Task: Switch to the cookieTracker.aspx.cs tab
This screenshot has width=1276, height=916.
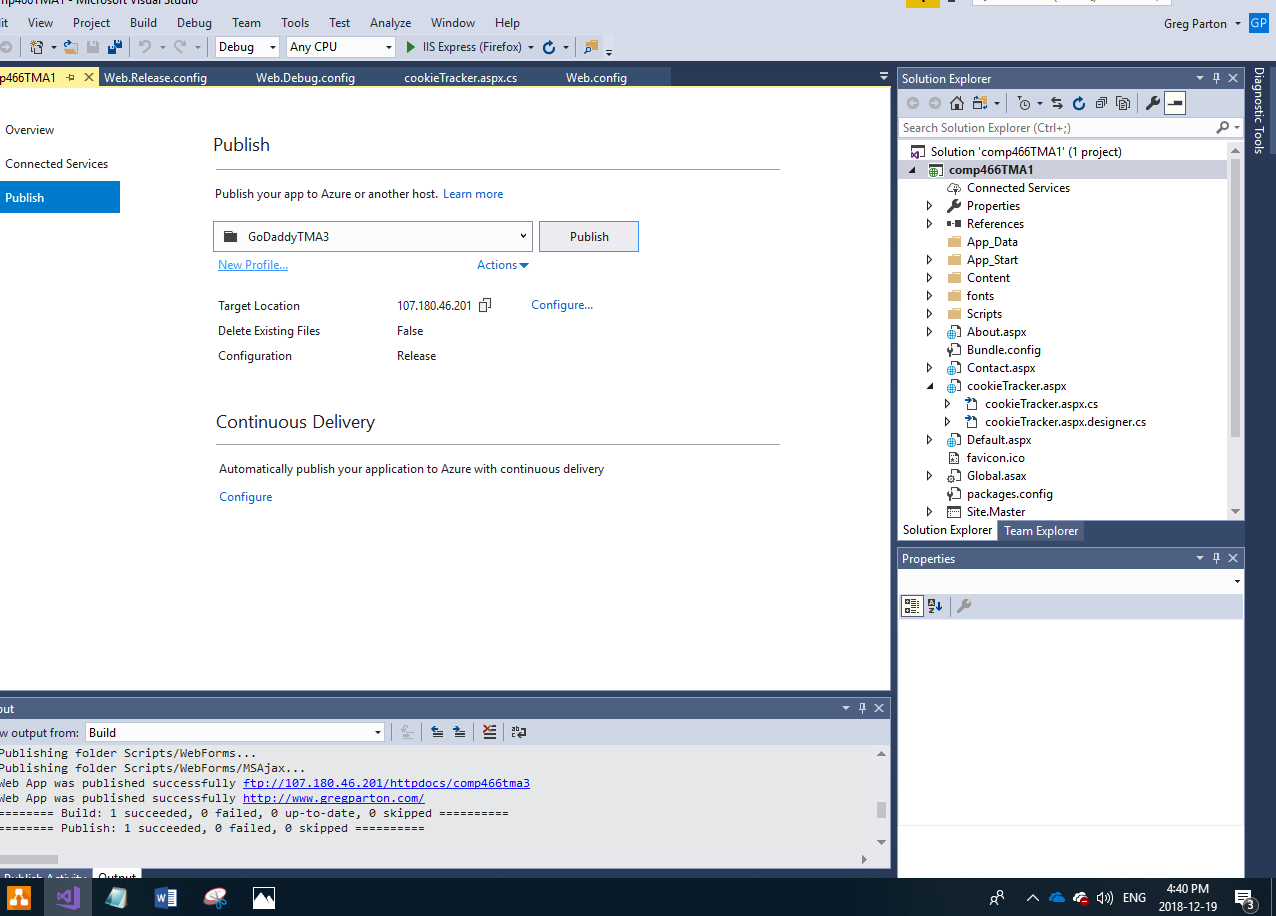Action: pos(461,77)
